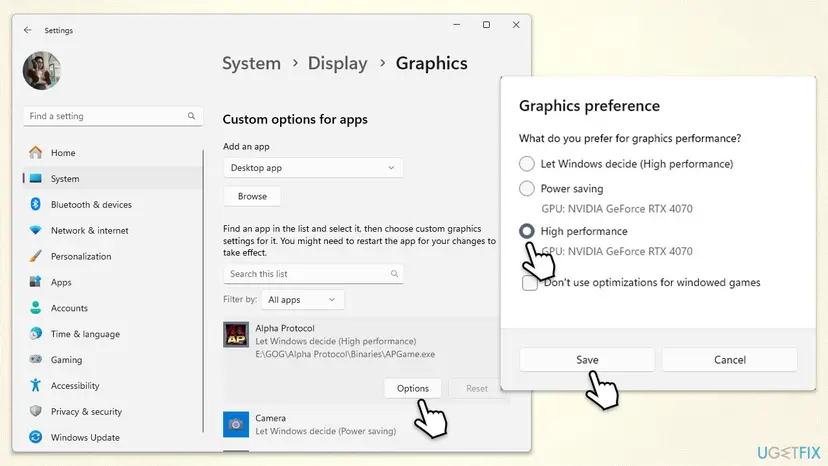Select System in the sidebar

click(x=113, y=179)
